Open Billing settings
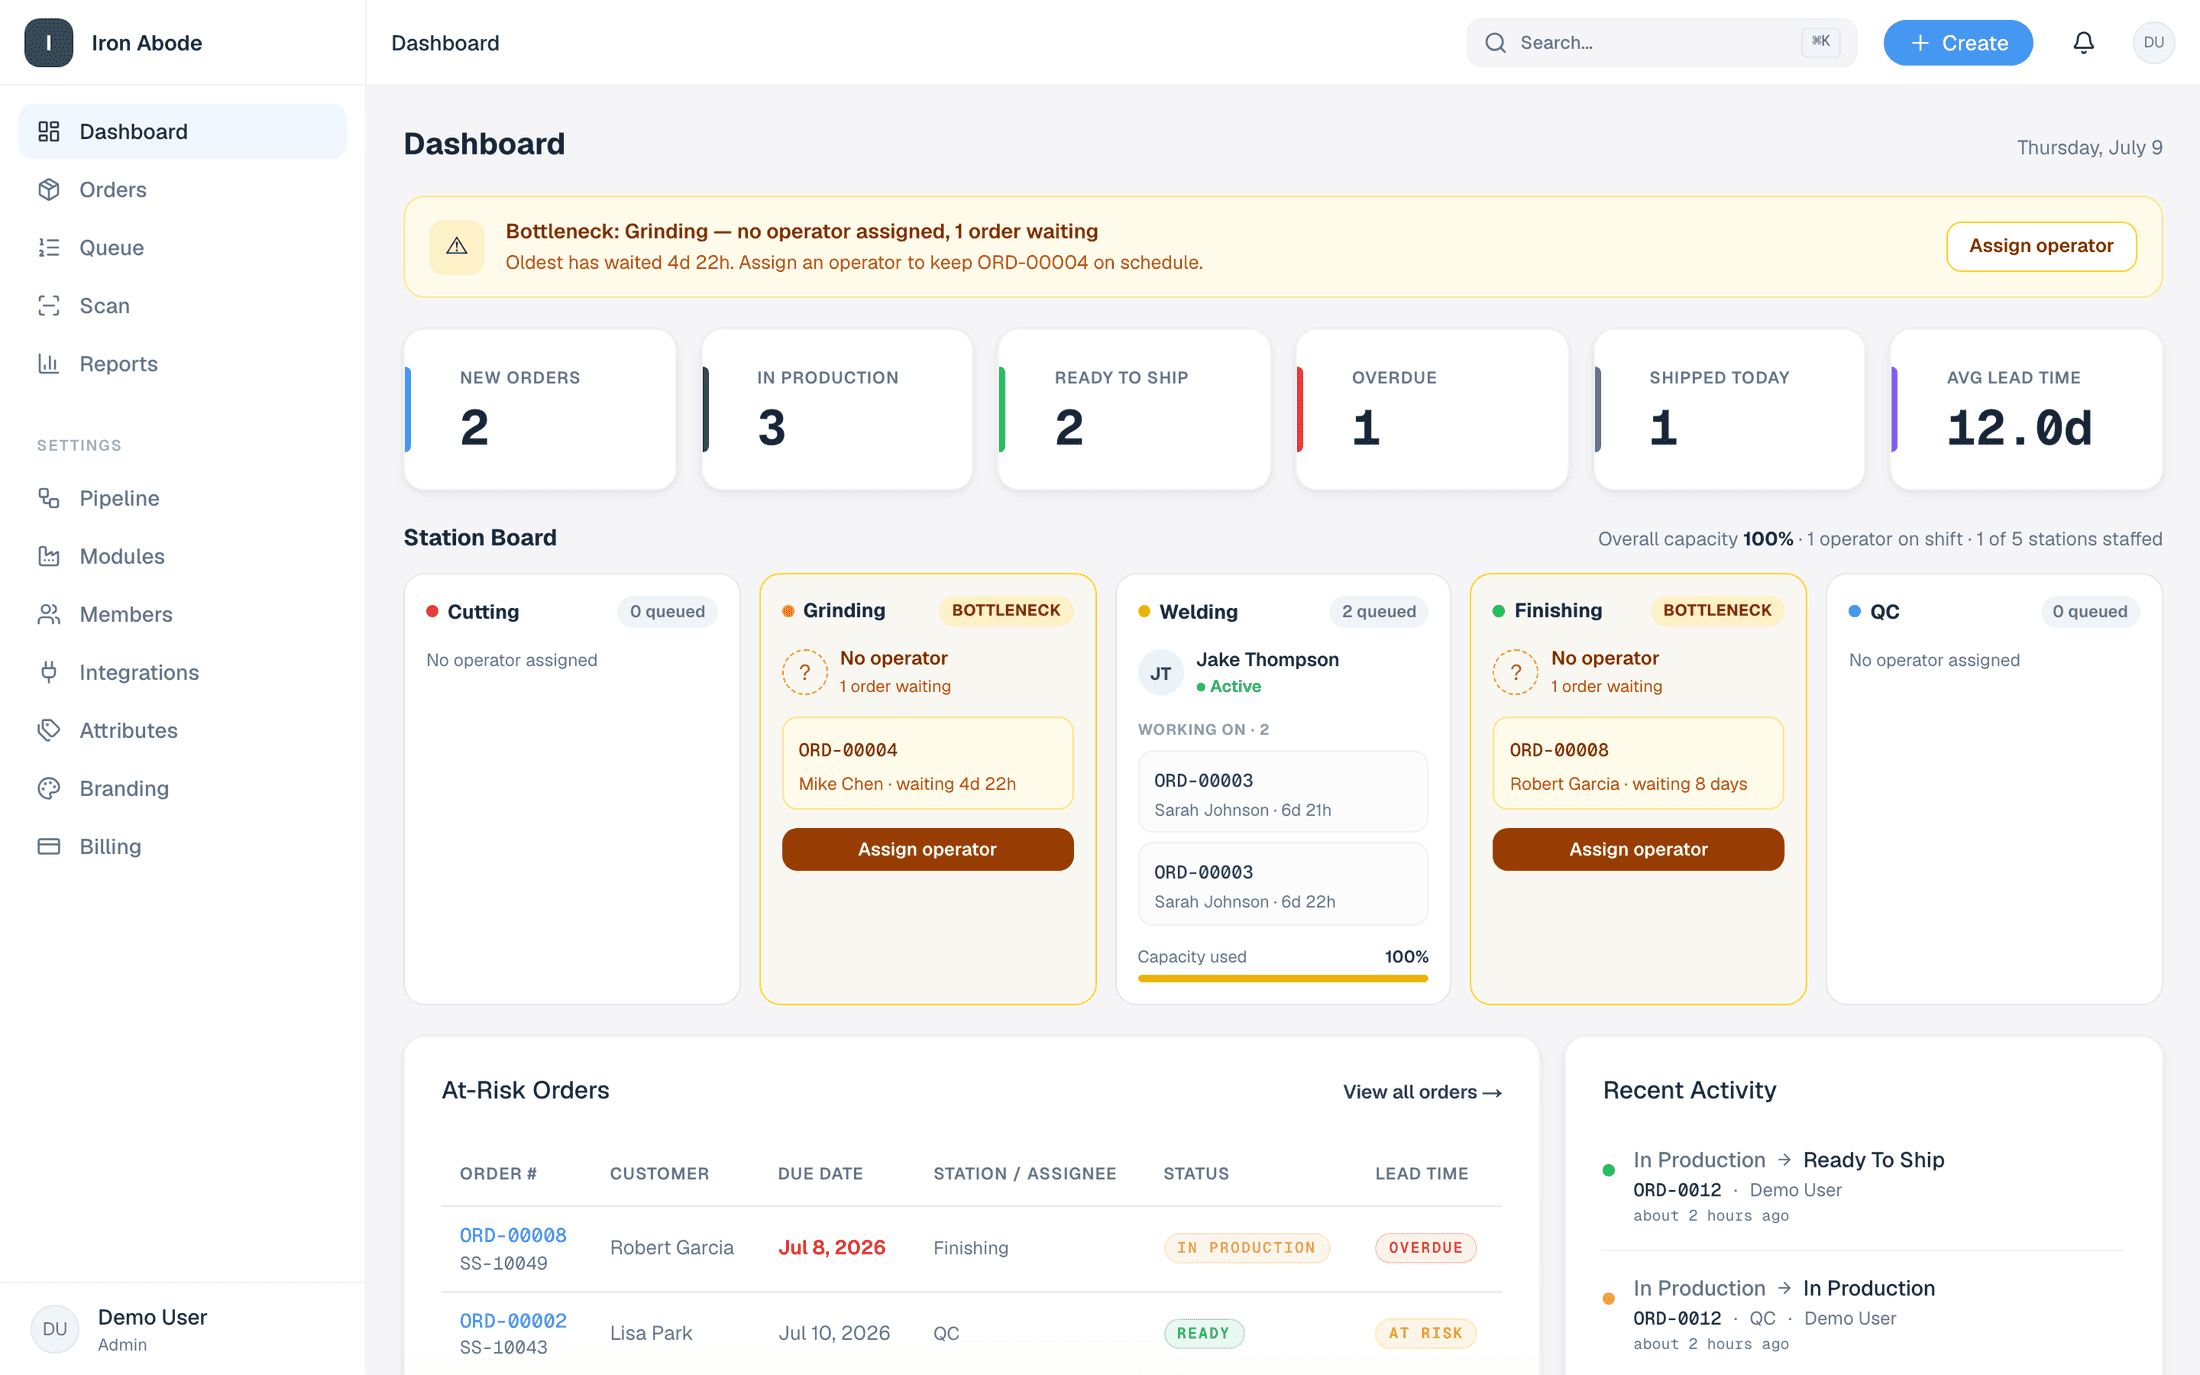This screenshot has height=1375, width=2200. 183,845
